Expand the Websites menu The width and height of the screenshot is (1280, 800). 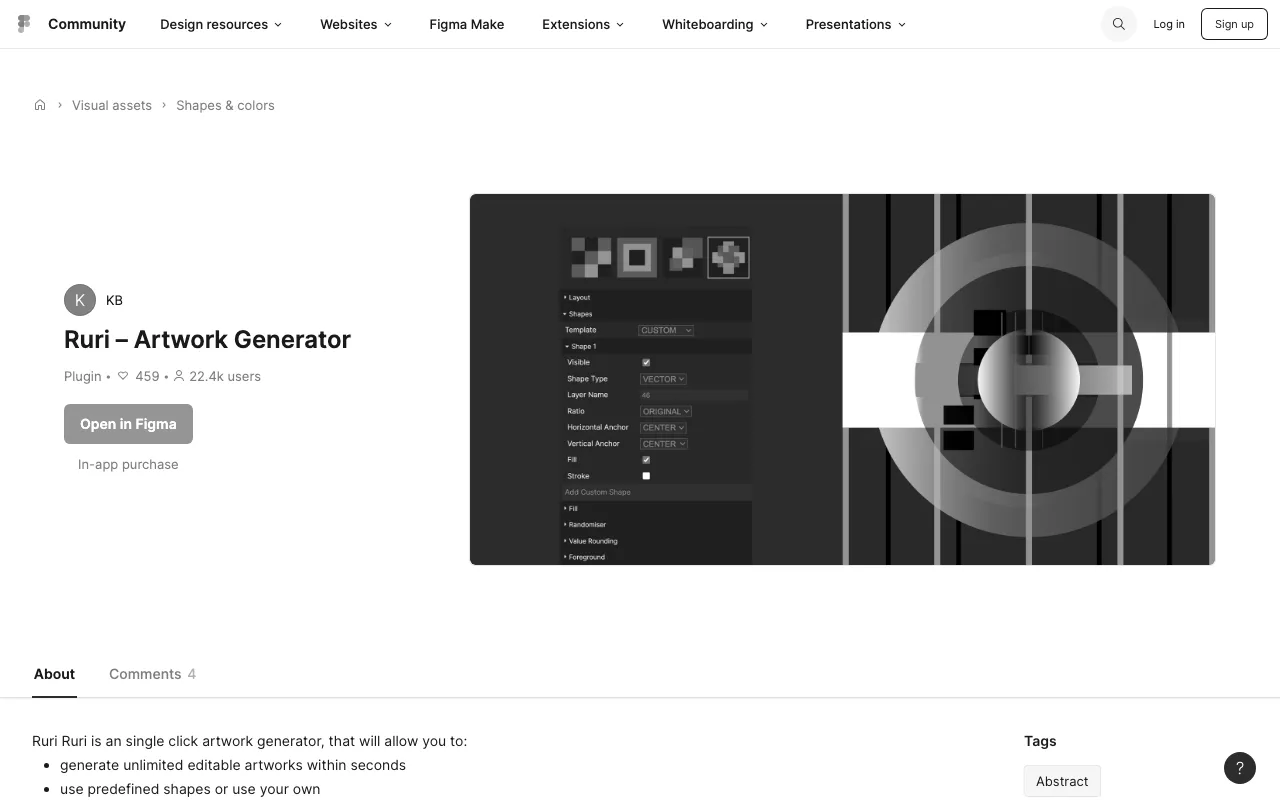pos(356,24)
